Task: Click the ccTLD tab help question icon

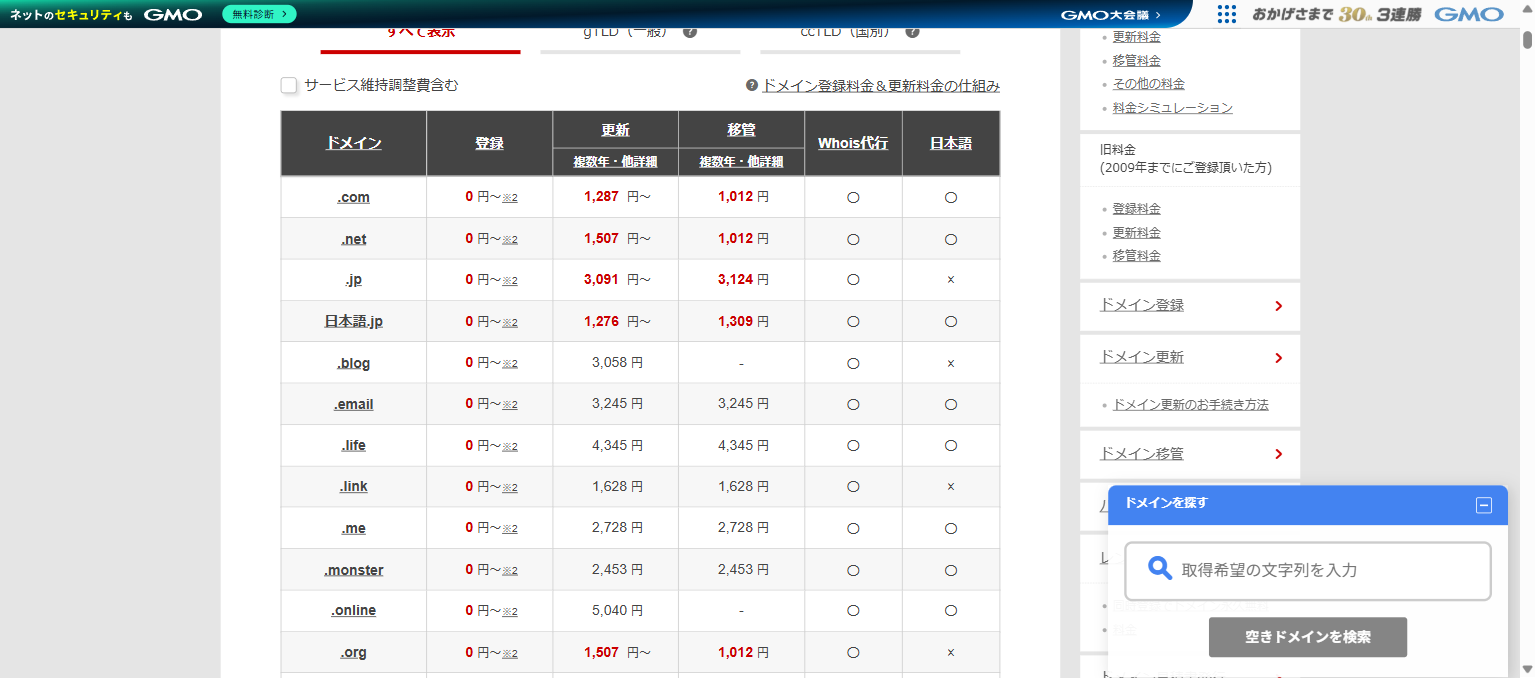Action: click(912, 32)
